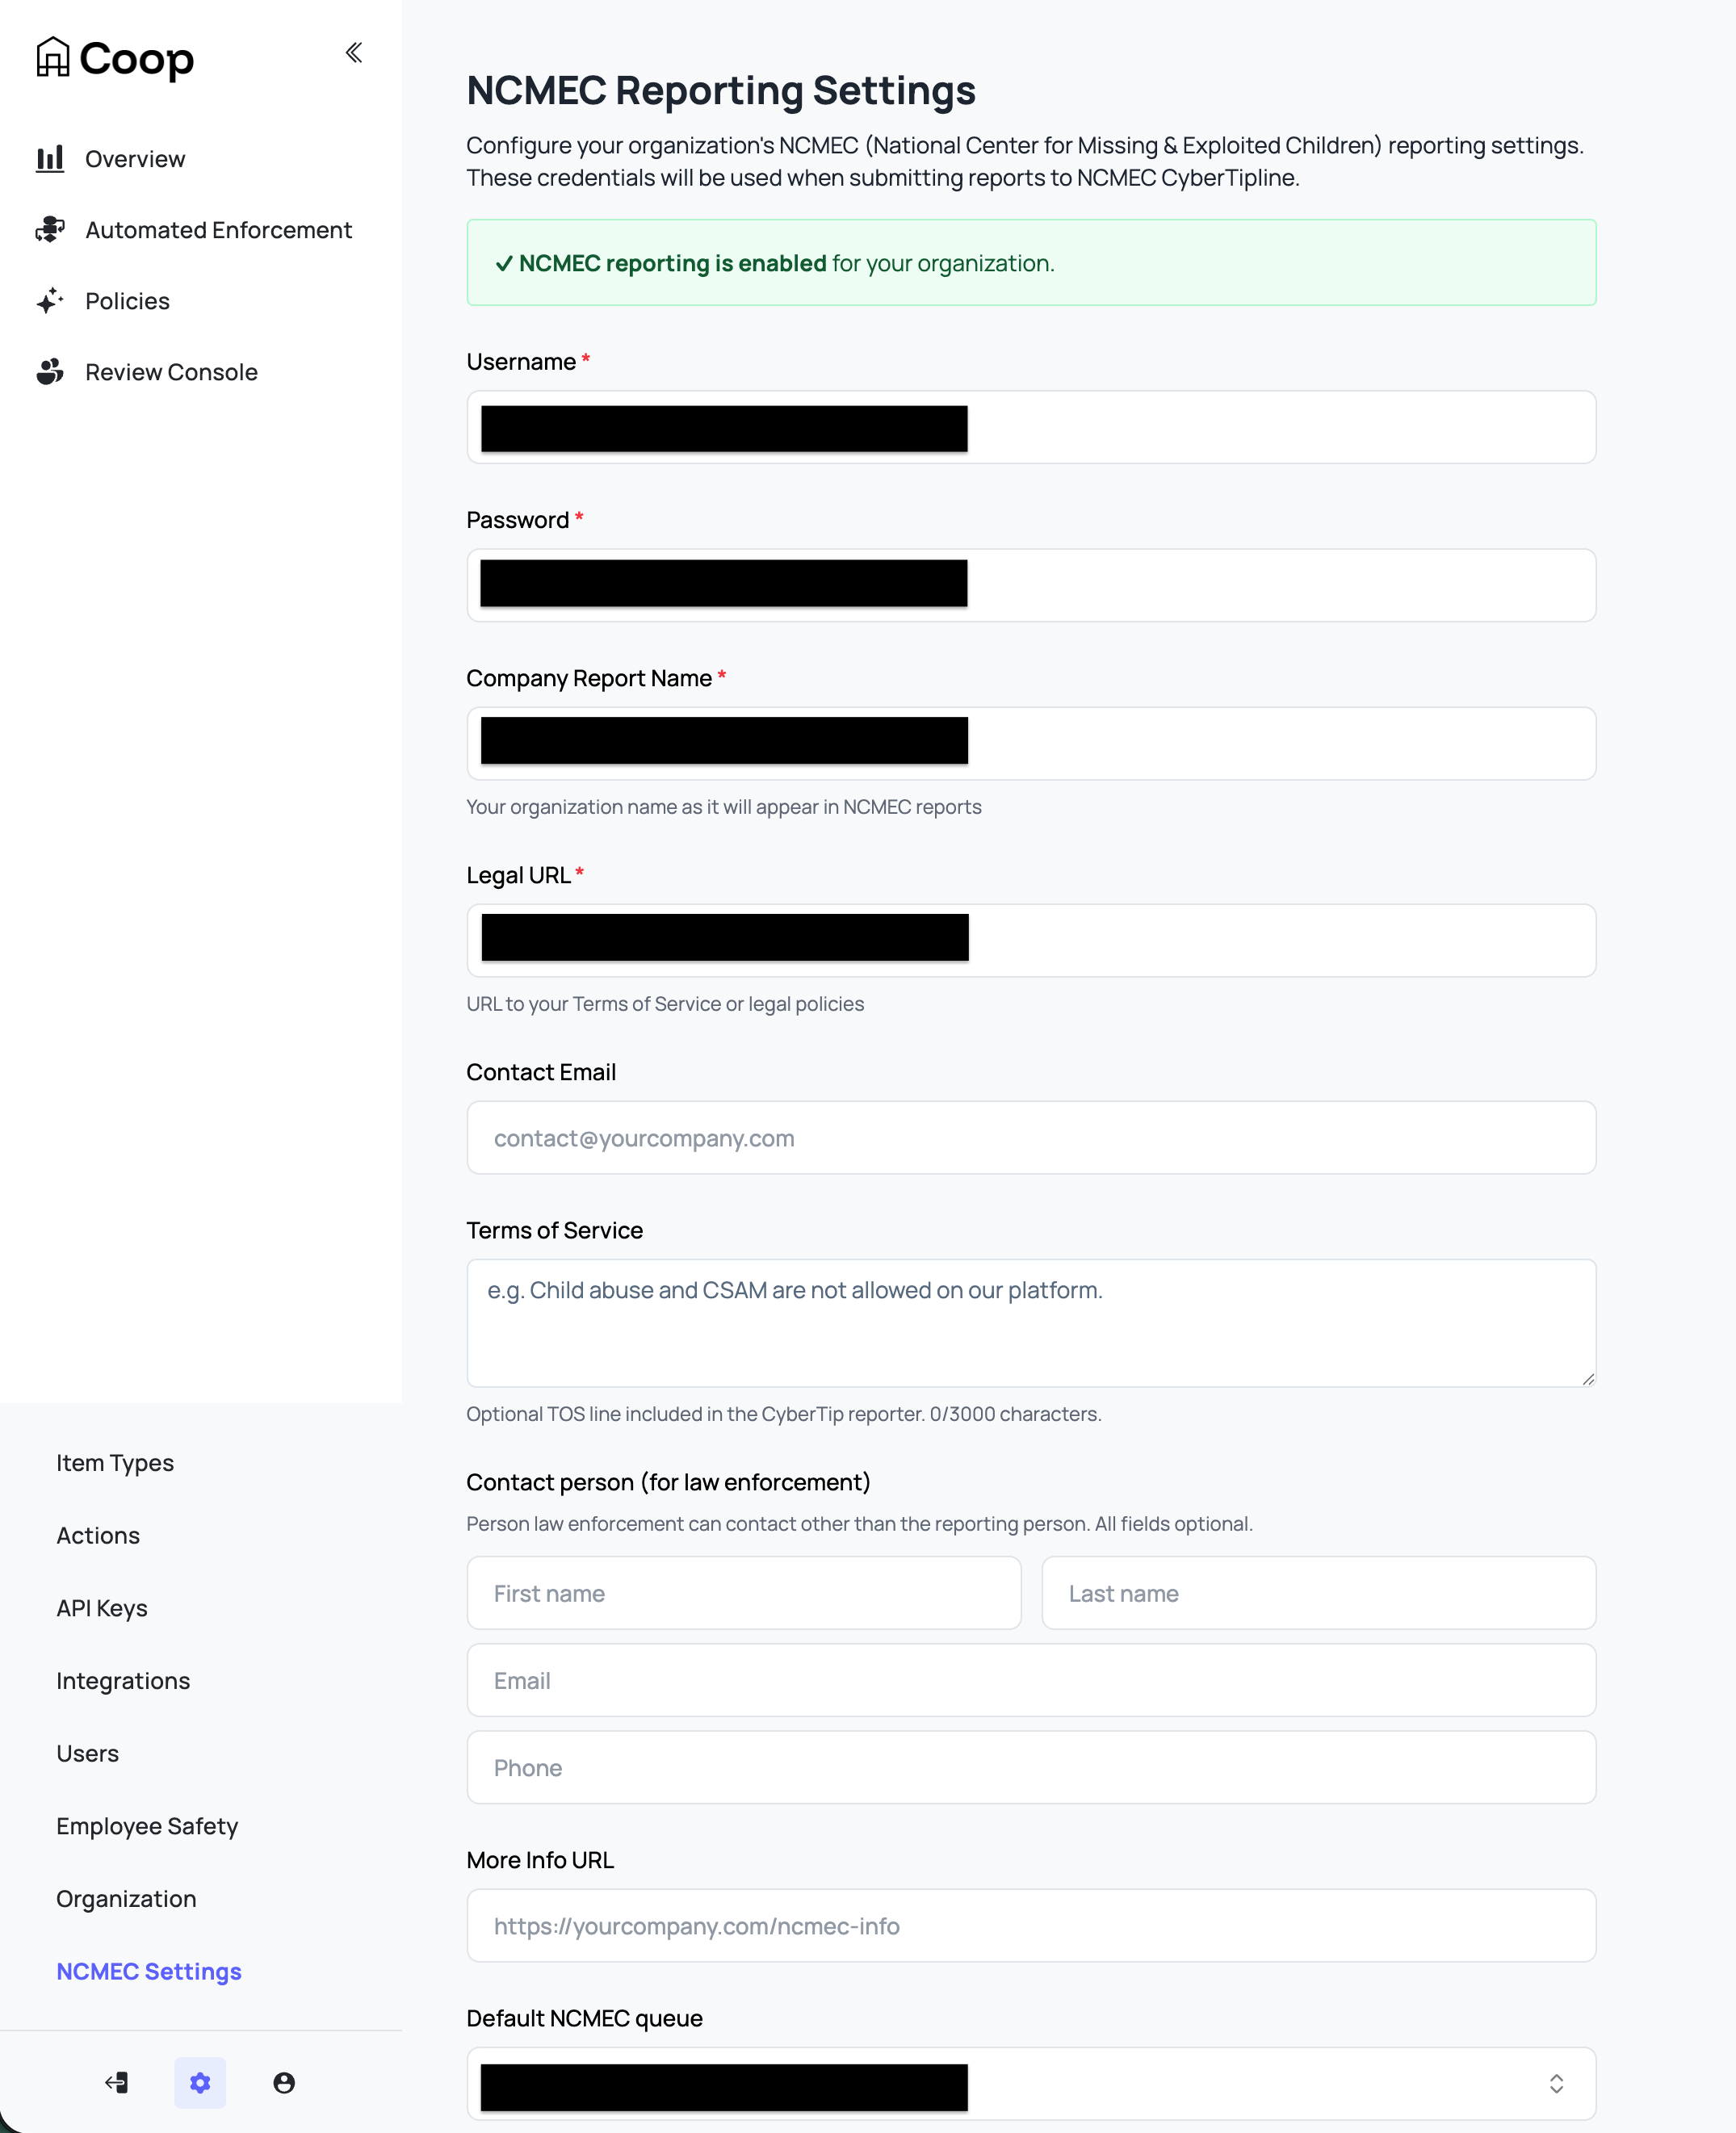Click the Automated Enforcement icon
The image size is (1736, 2133).
50,230
